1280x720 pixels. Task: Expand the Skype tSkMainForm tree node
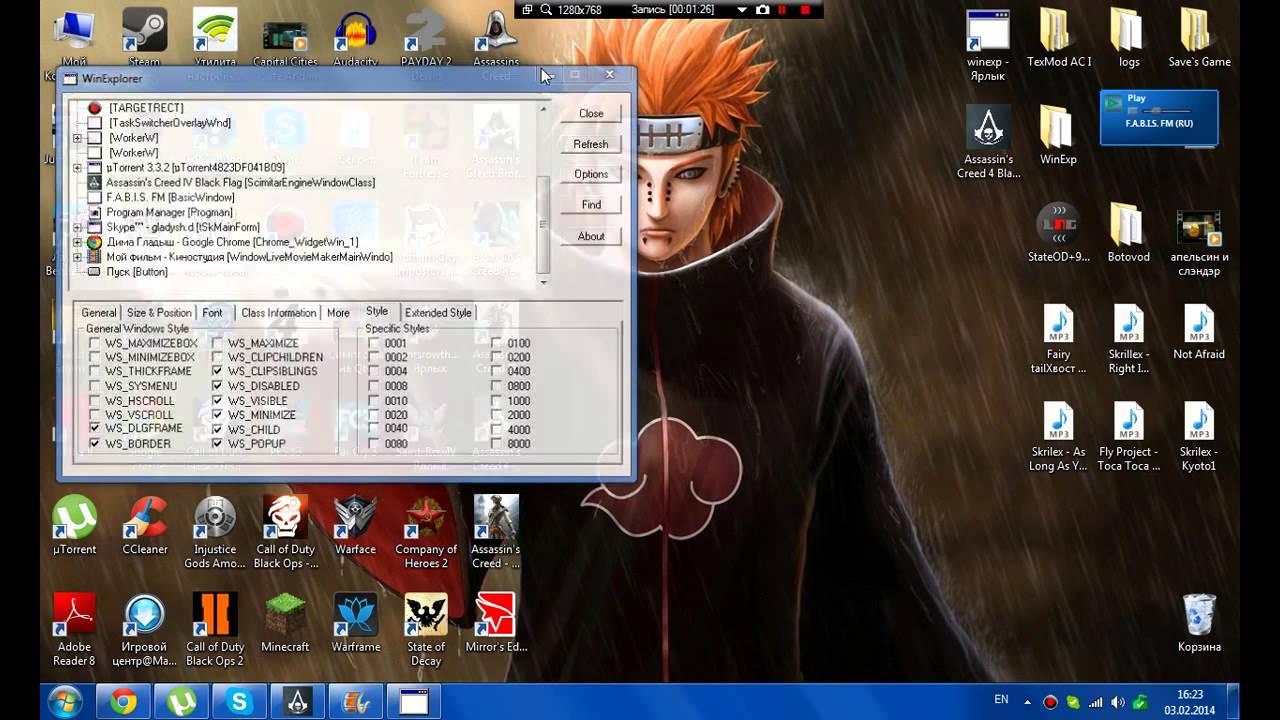coord(78,227)
